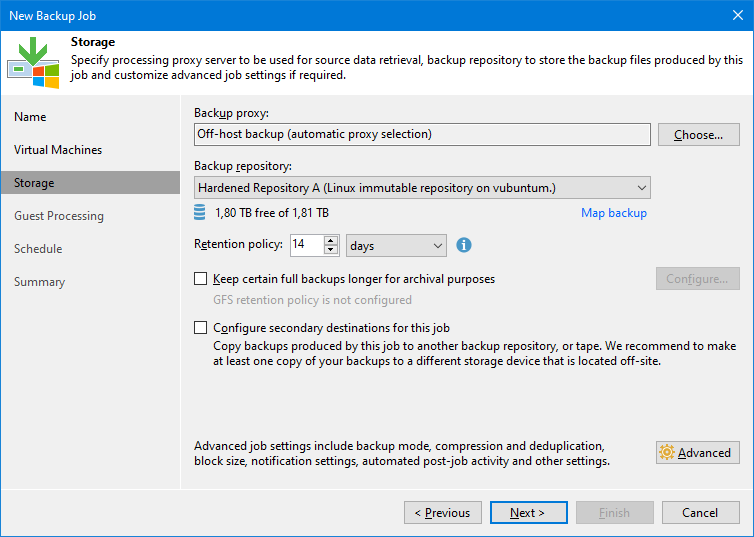Image resolution: width=754 pixels, height=537 pixels.
Task: Click the Map backup link
Action: 614,213
